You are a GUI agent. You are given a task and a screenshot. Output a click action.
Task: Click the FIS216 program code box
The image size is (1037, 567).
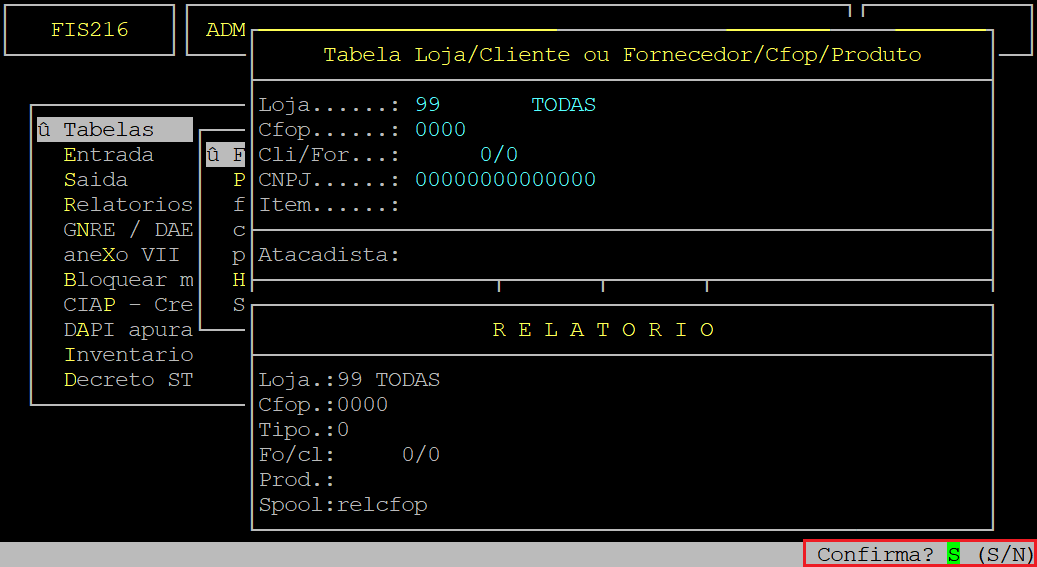[x=89, y=30]
